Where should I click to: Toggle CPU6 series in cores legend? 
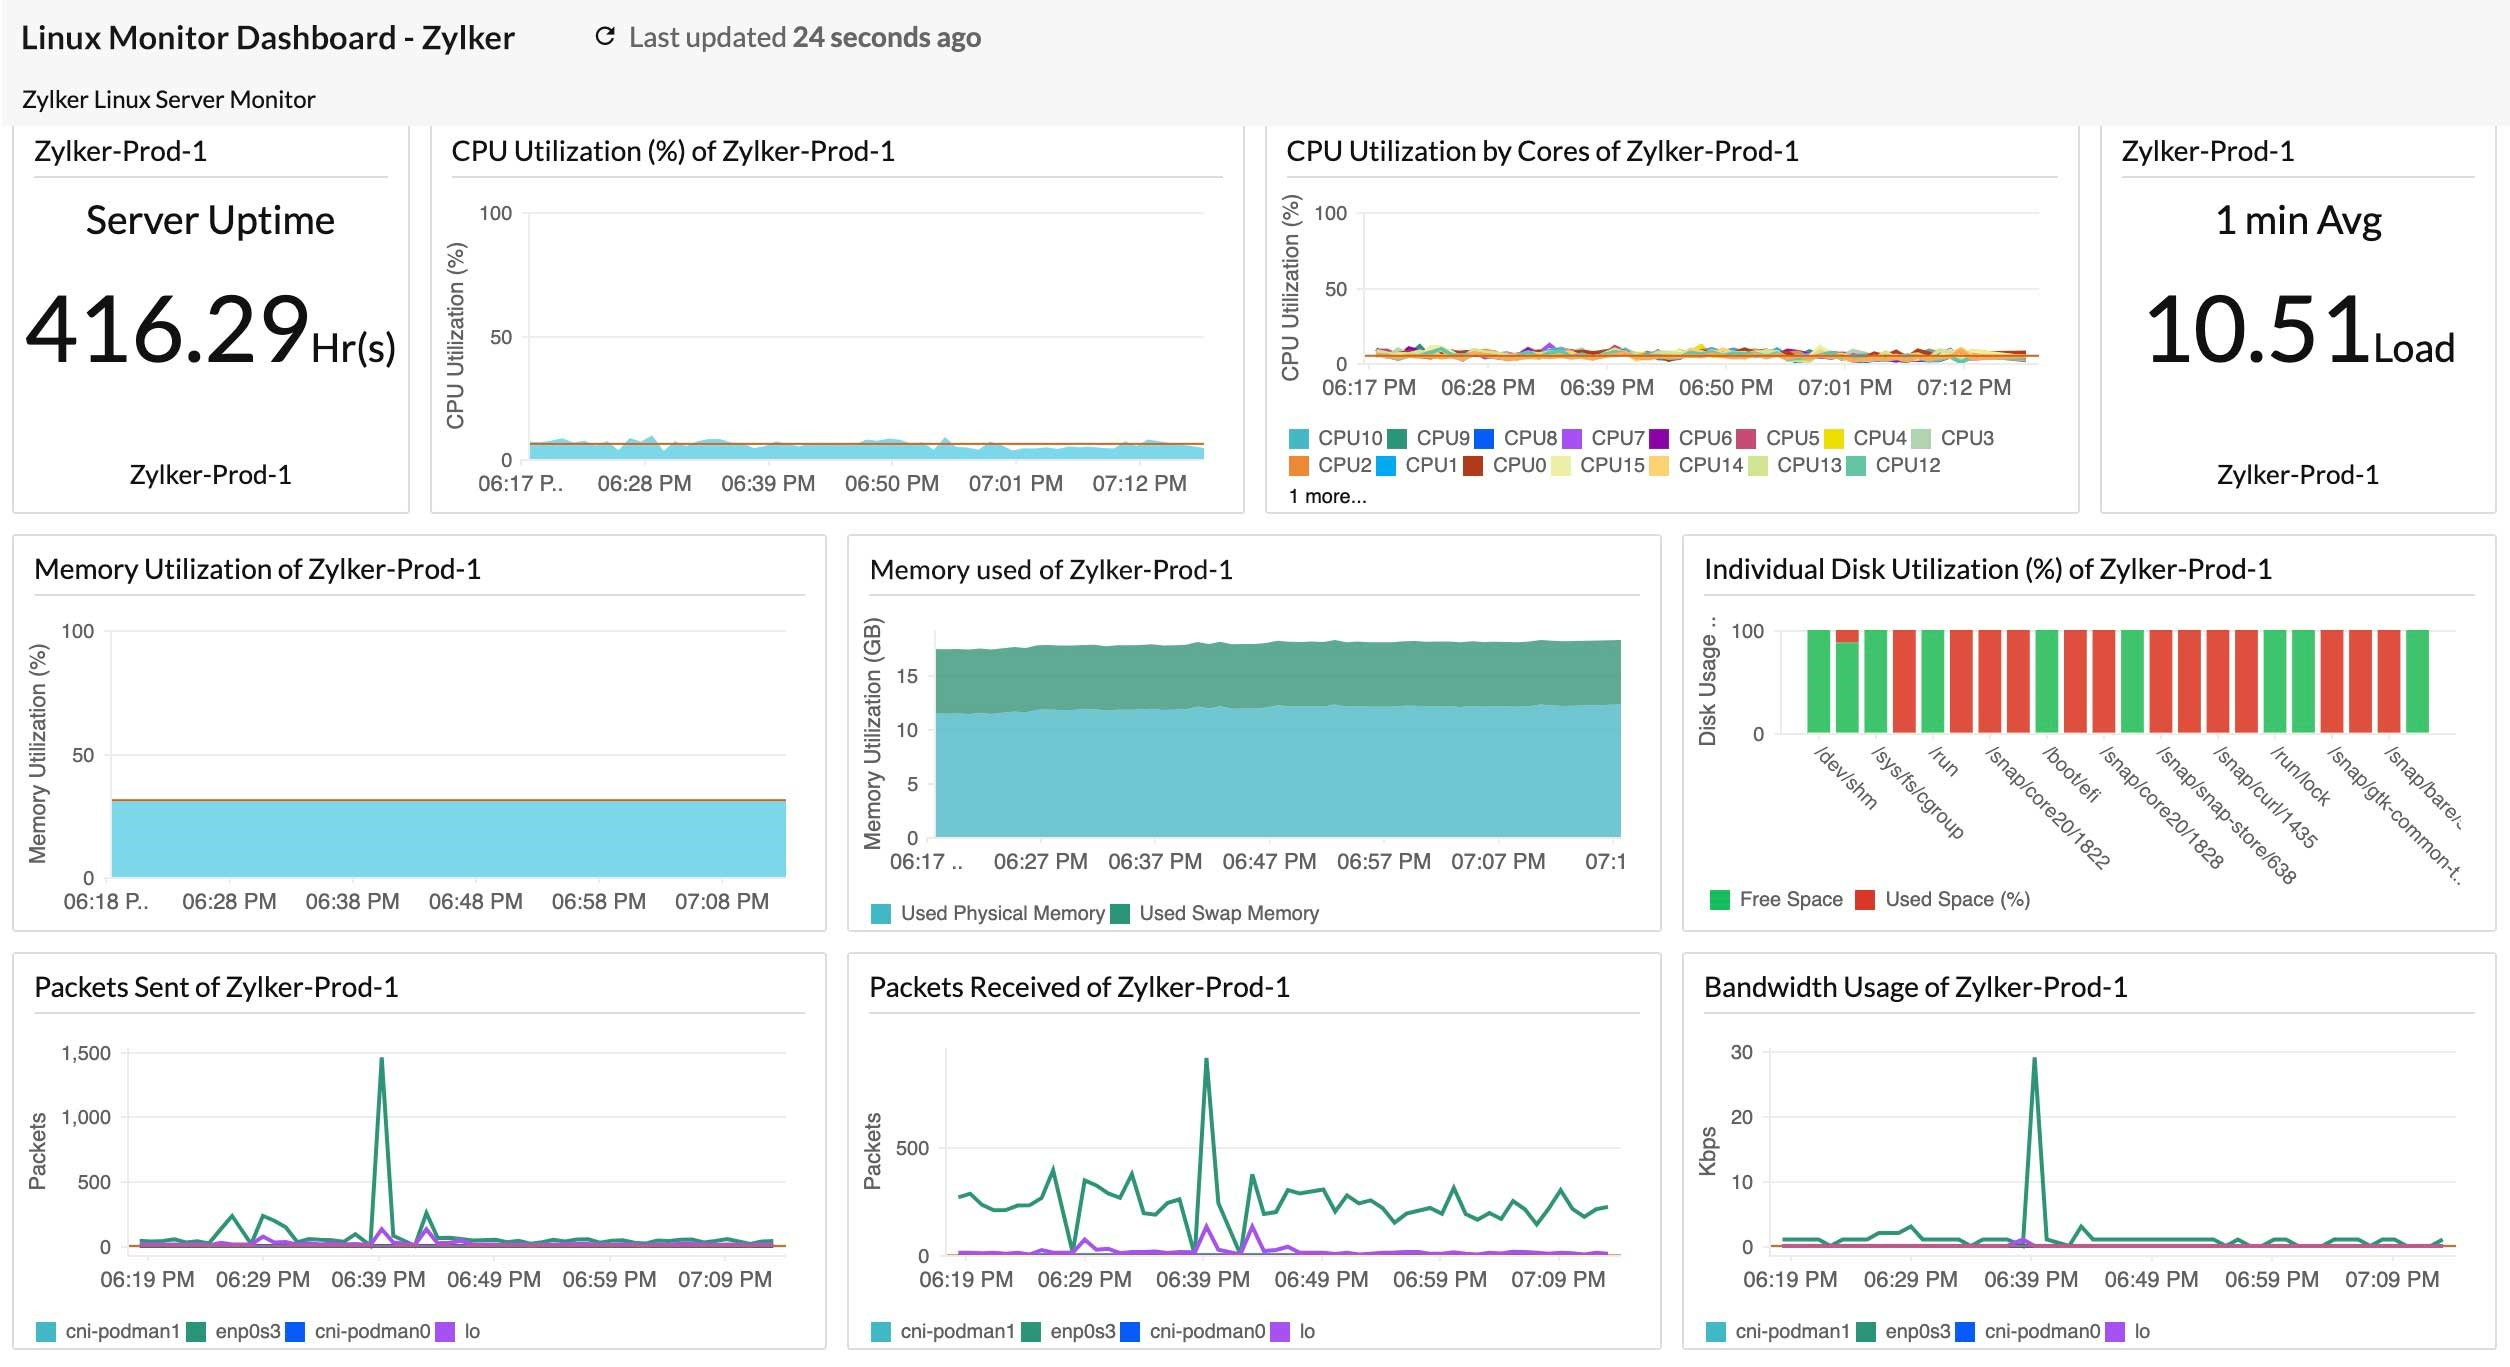(x=1691, y=438)
